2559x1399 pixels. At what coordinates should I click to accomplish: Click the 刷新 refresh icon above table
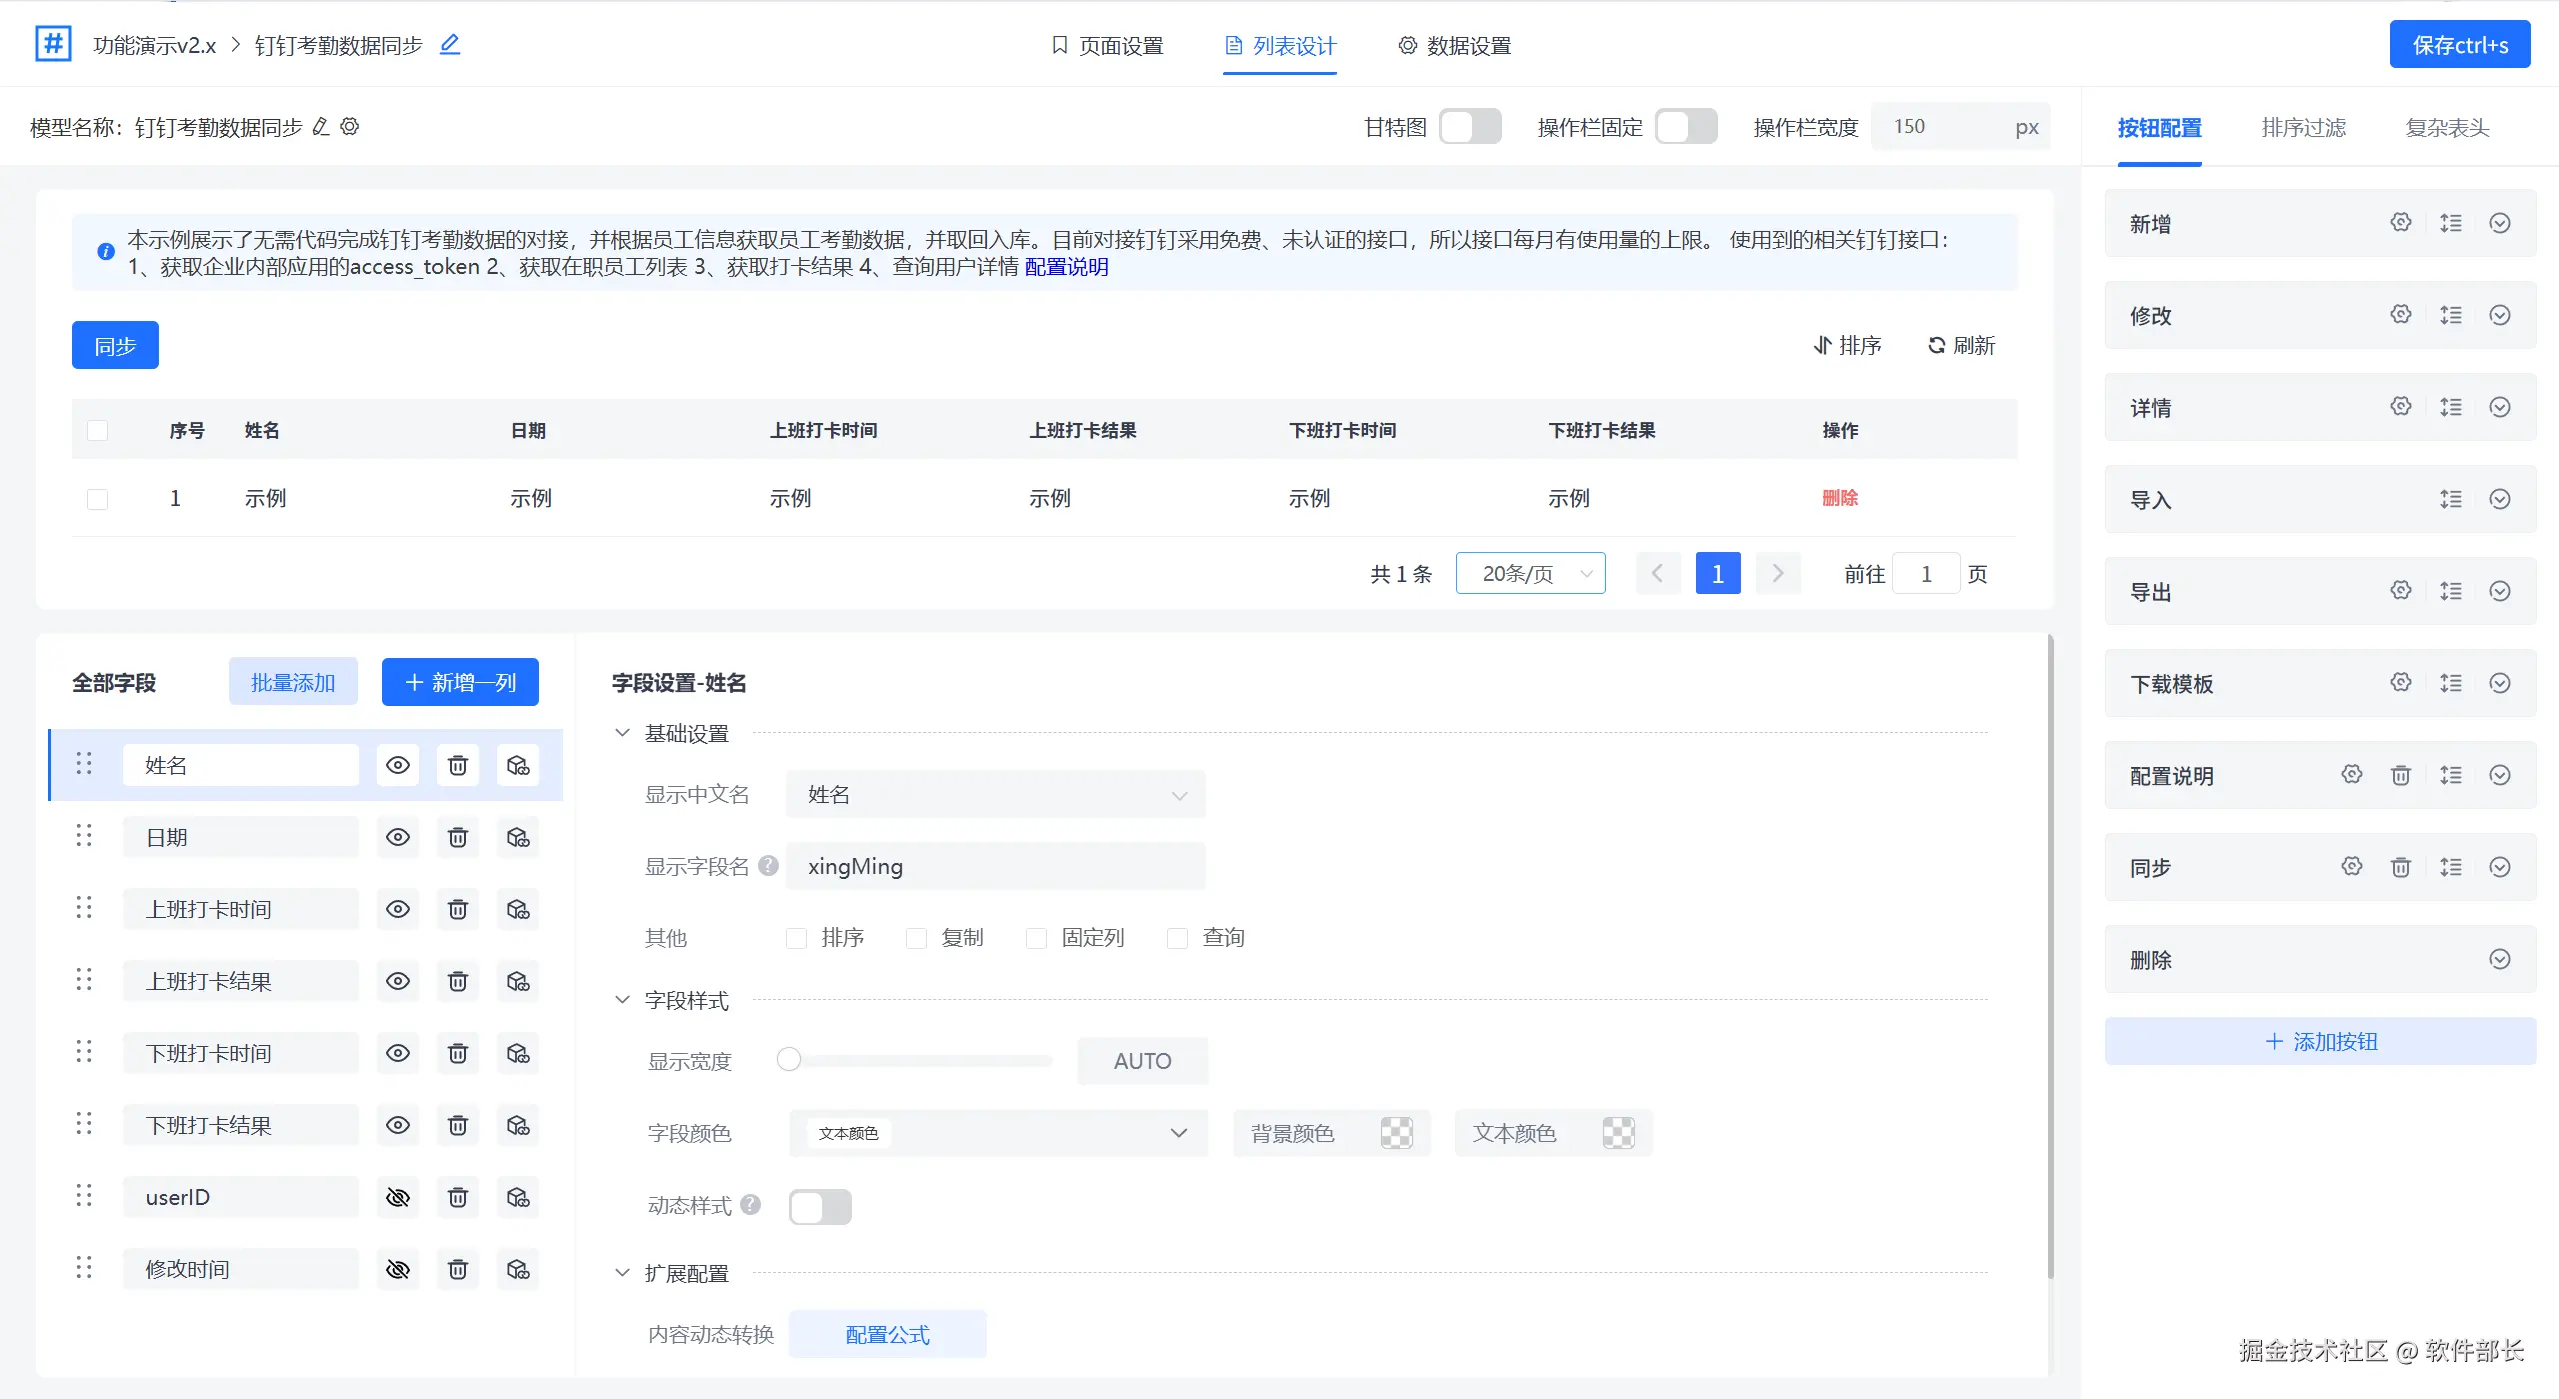point(1936,345)
